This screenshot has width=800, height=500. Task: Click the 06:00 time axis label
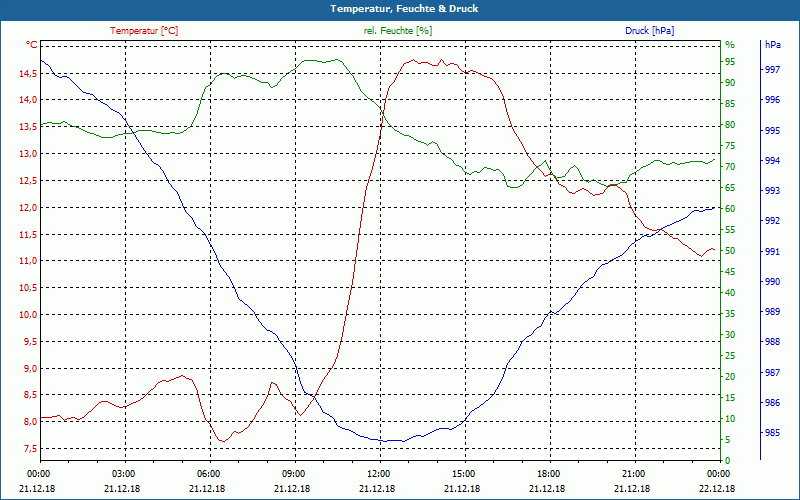tap(208, 474)
